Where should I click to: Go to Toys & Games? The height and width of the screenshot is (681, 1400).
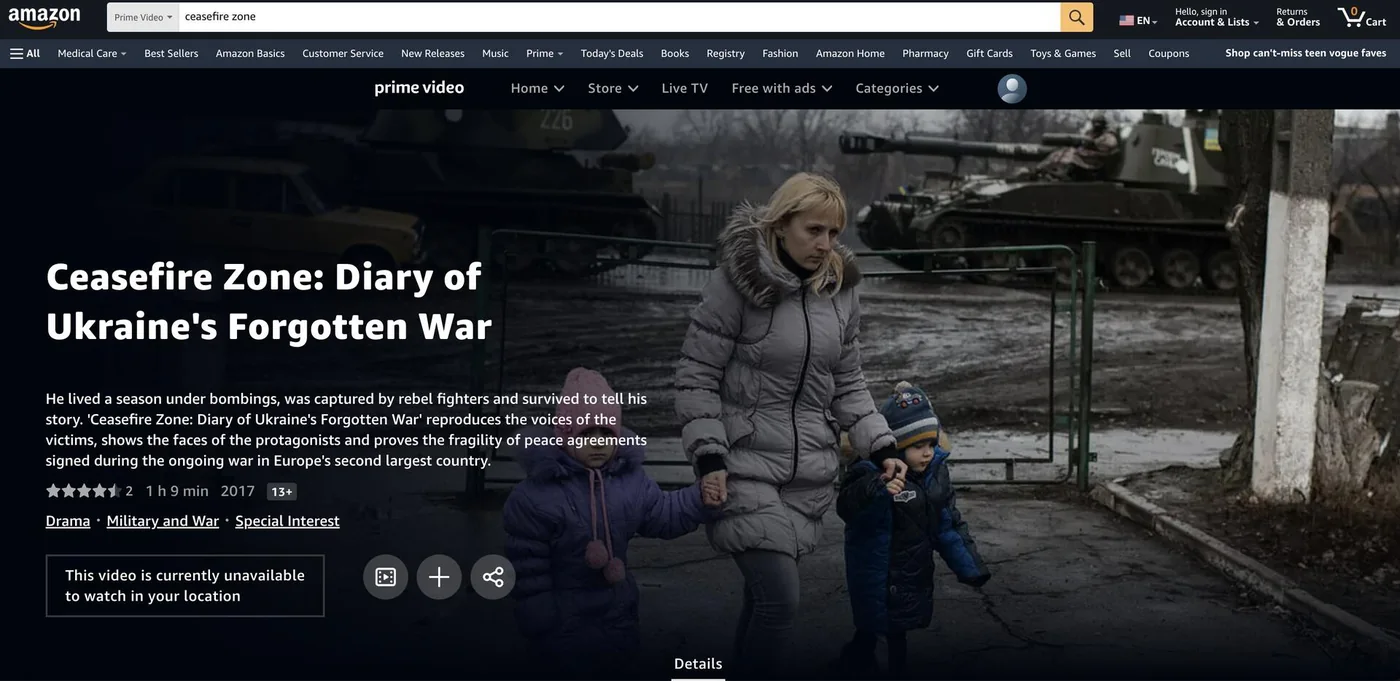click(x=1063, y=53)
